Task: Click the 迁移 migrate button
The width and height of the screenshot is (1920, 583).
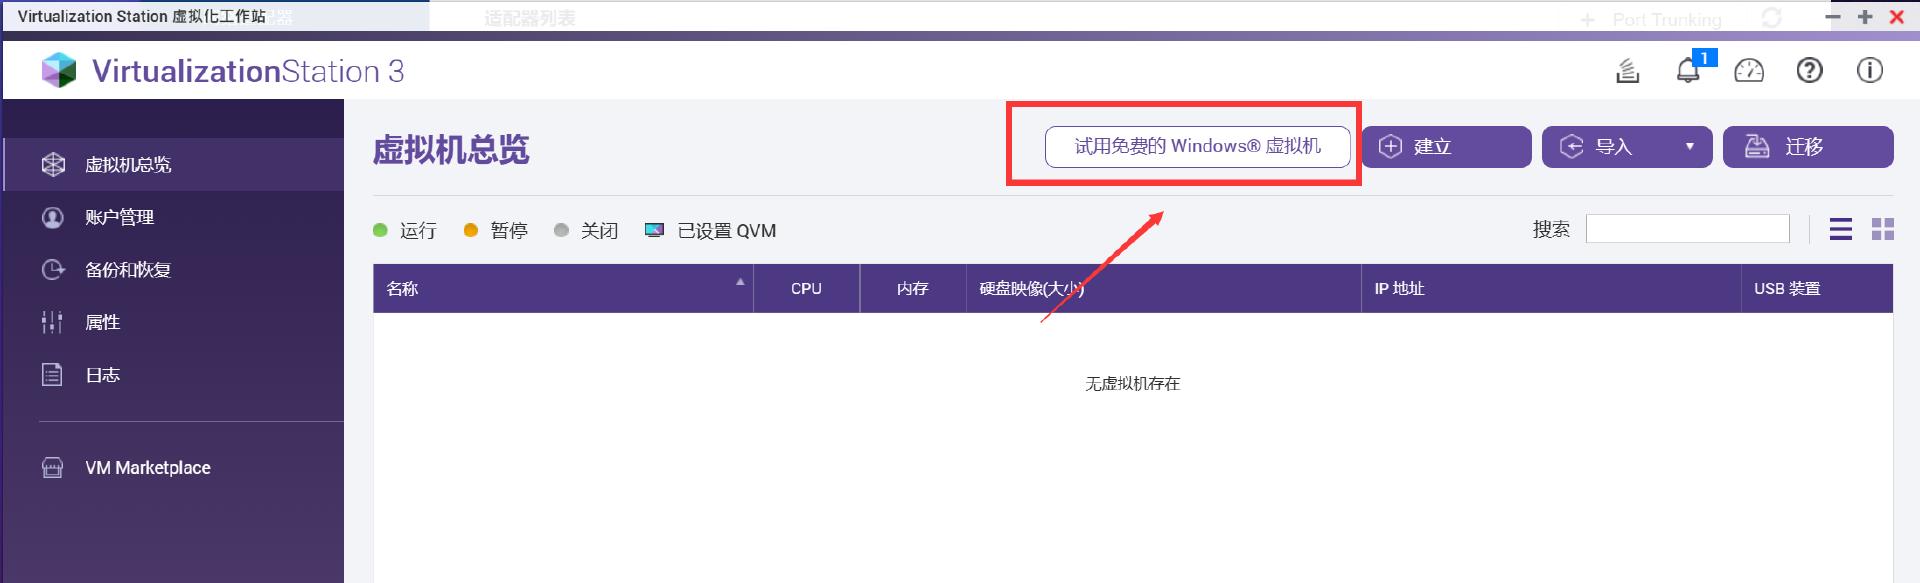Action: 1807,147
